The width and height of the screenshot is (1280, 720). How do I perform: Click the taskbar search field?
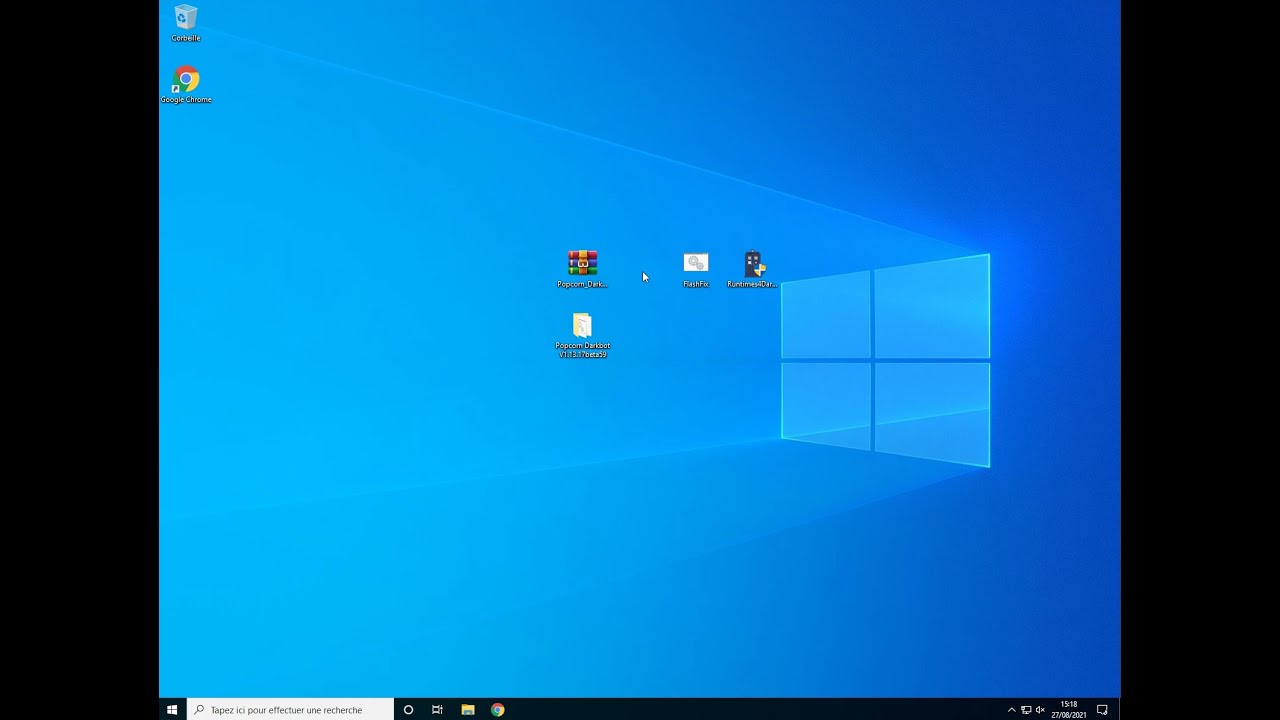[290, 710]
